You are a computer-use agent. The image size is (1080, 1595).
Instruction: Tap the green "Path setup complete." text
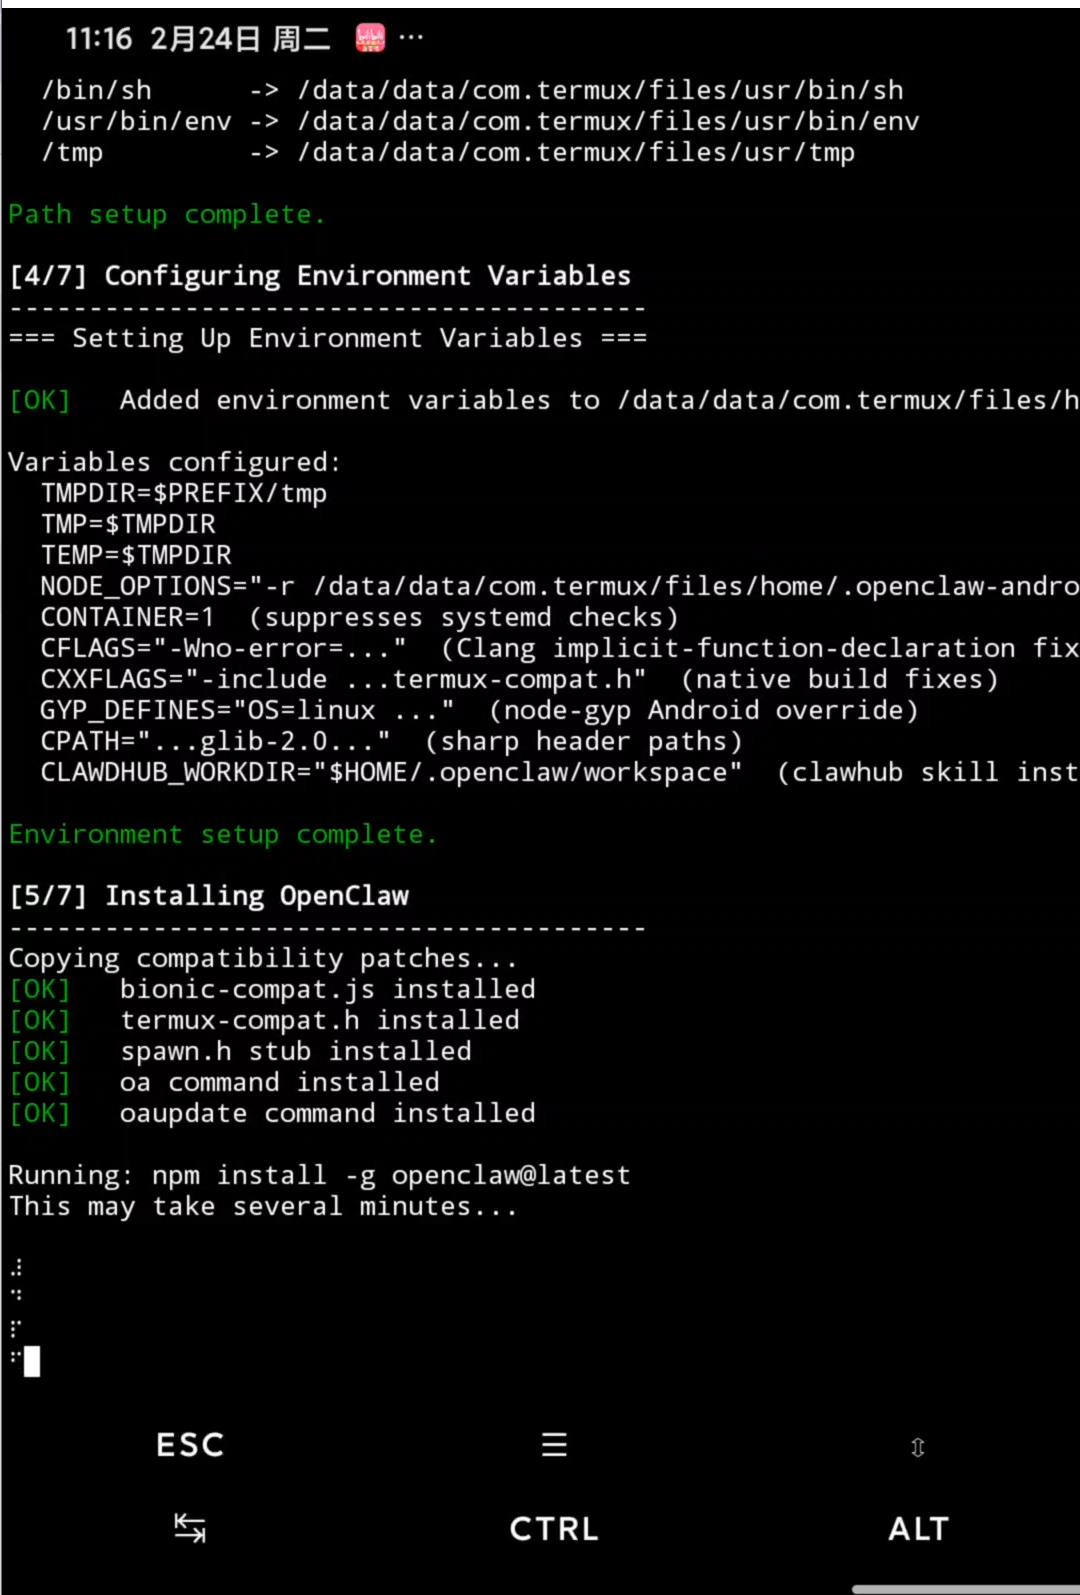166,215
